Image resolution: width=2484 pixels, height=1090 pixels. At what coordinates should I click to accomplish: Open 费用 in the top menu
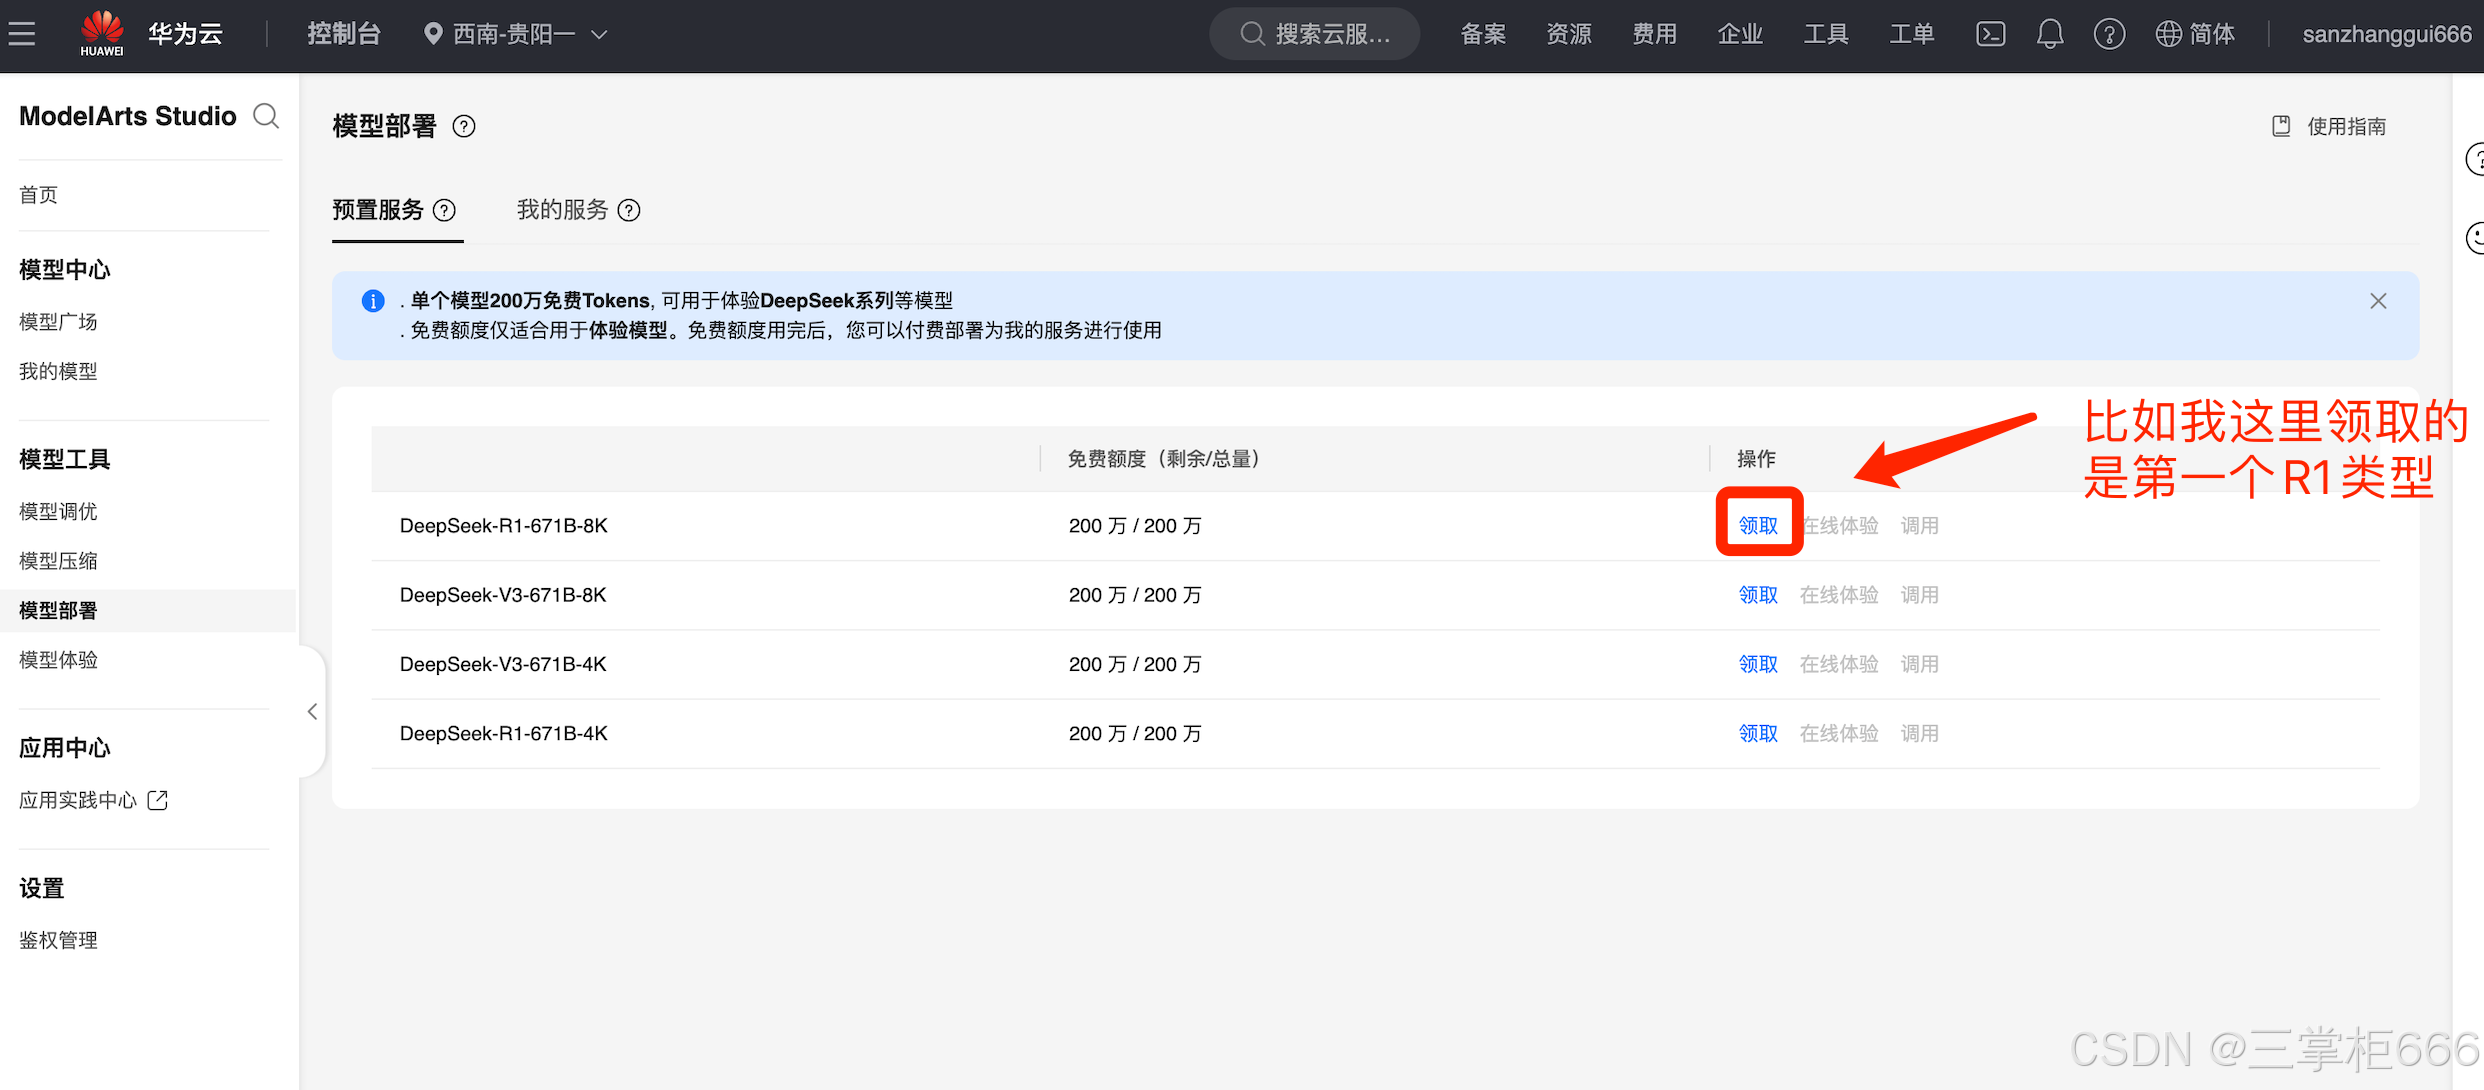[x=1654, y=34]
